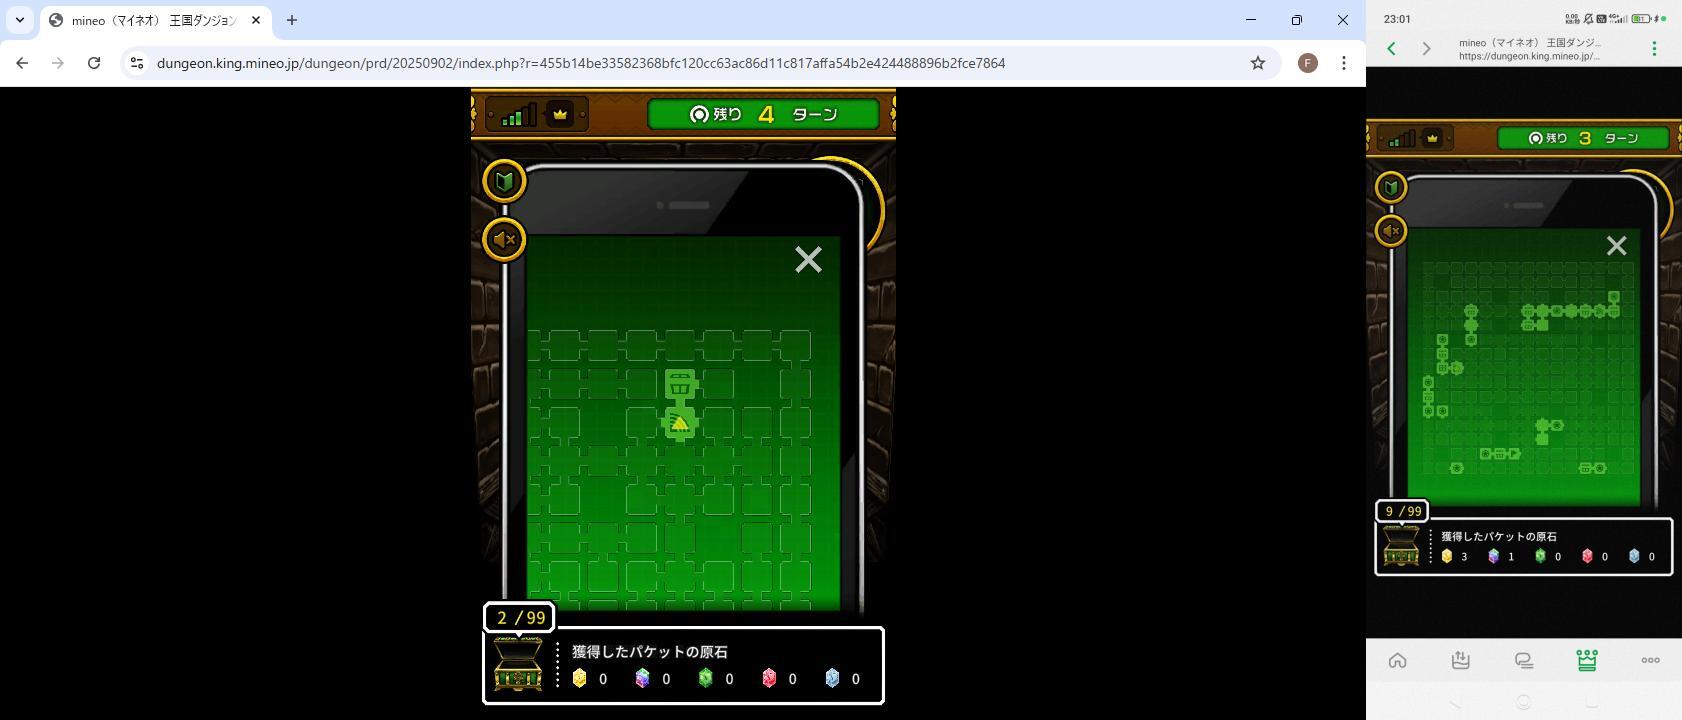This screenshot has height=720, width=1682.
Task: Close the map in the phone window
Action: click(1616, 246)
